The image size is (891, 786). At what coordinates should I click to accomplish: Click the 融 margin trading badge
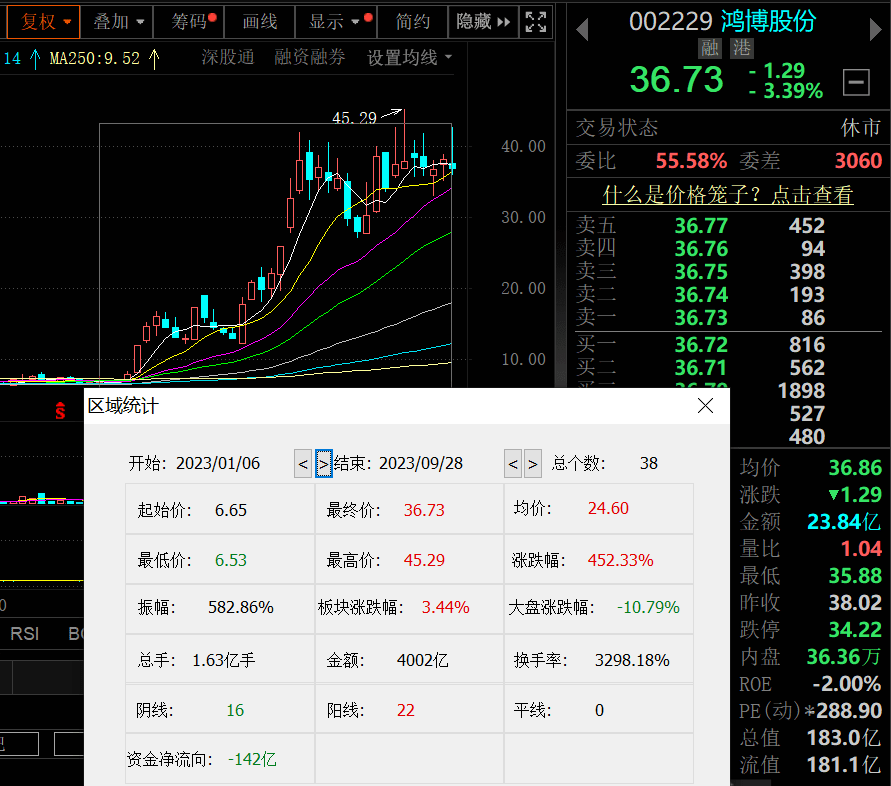(711, 47)
